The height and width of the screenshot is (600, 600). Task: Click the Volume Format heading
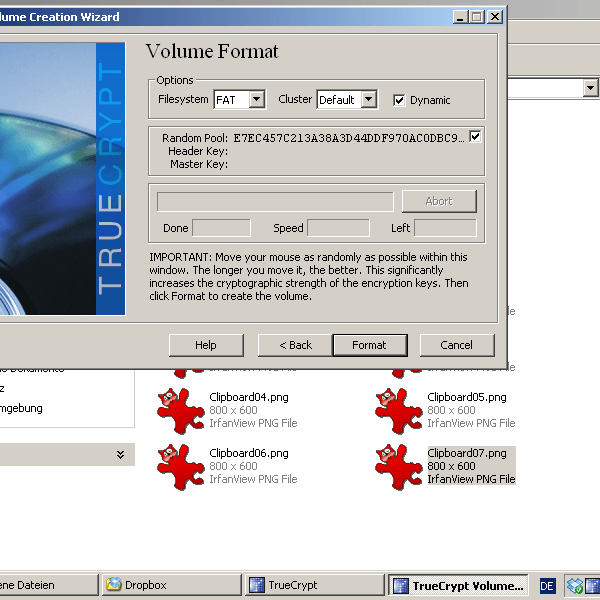coord(212,51)
